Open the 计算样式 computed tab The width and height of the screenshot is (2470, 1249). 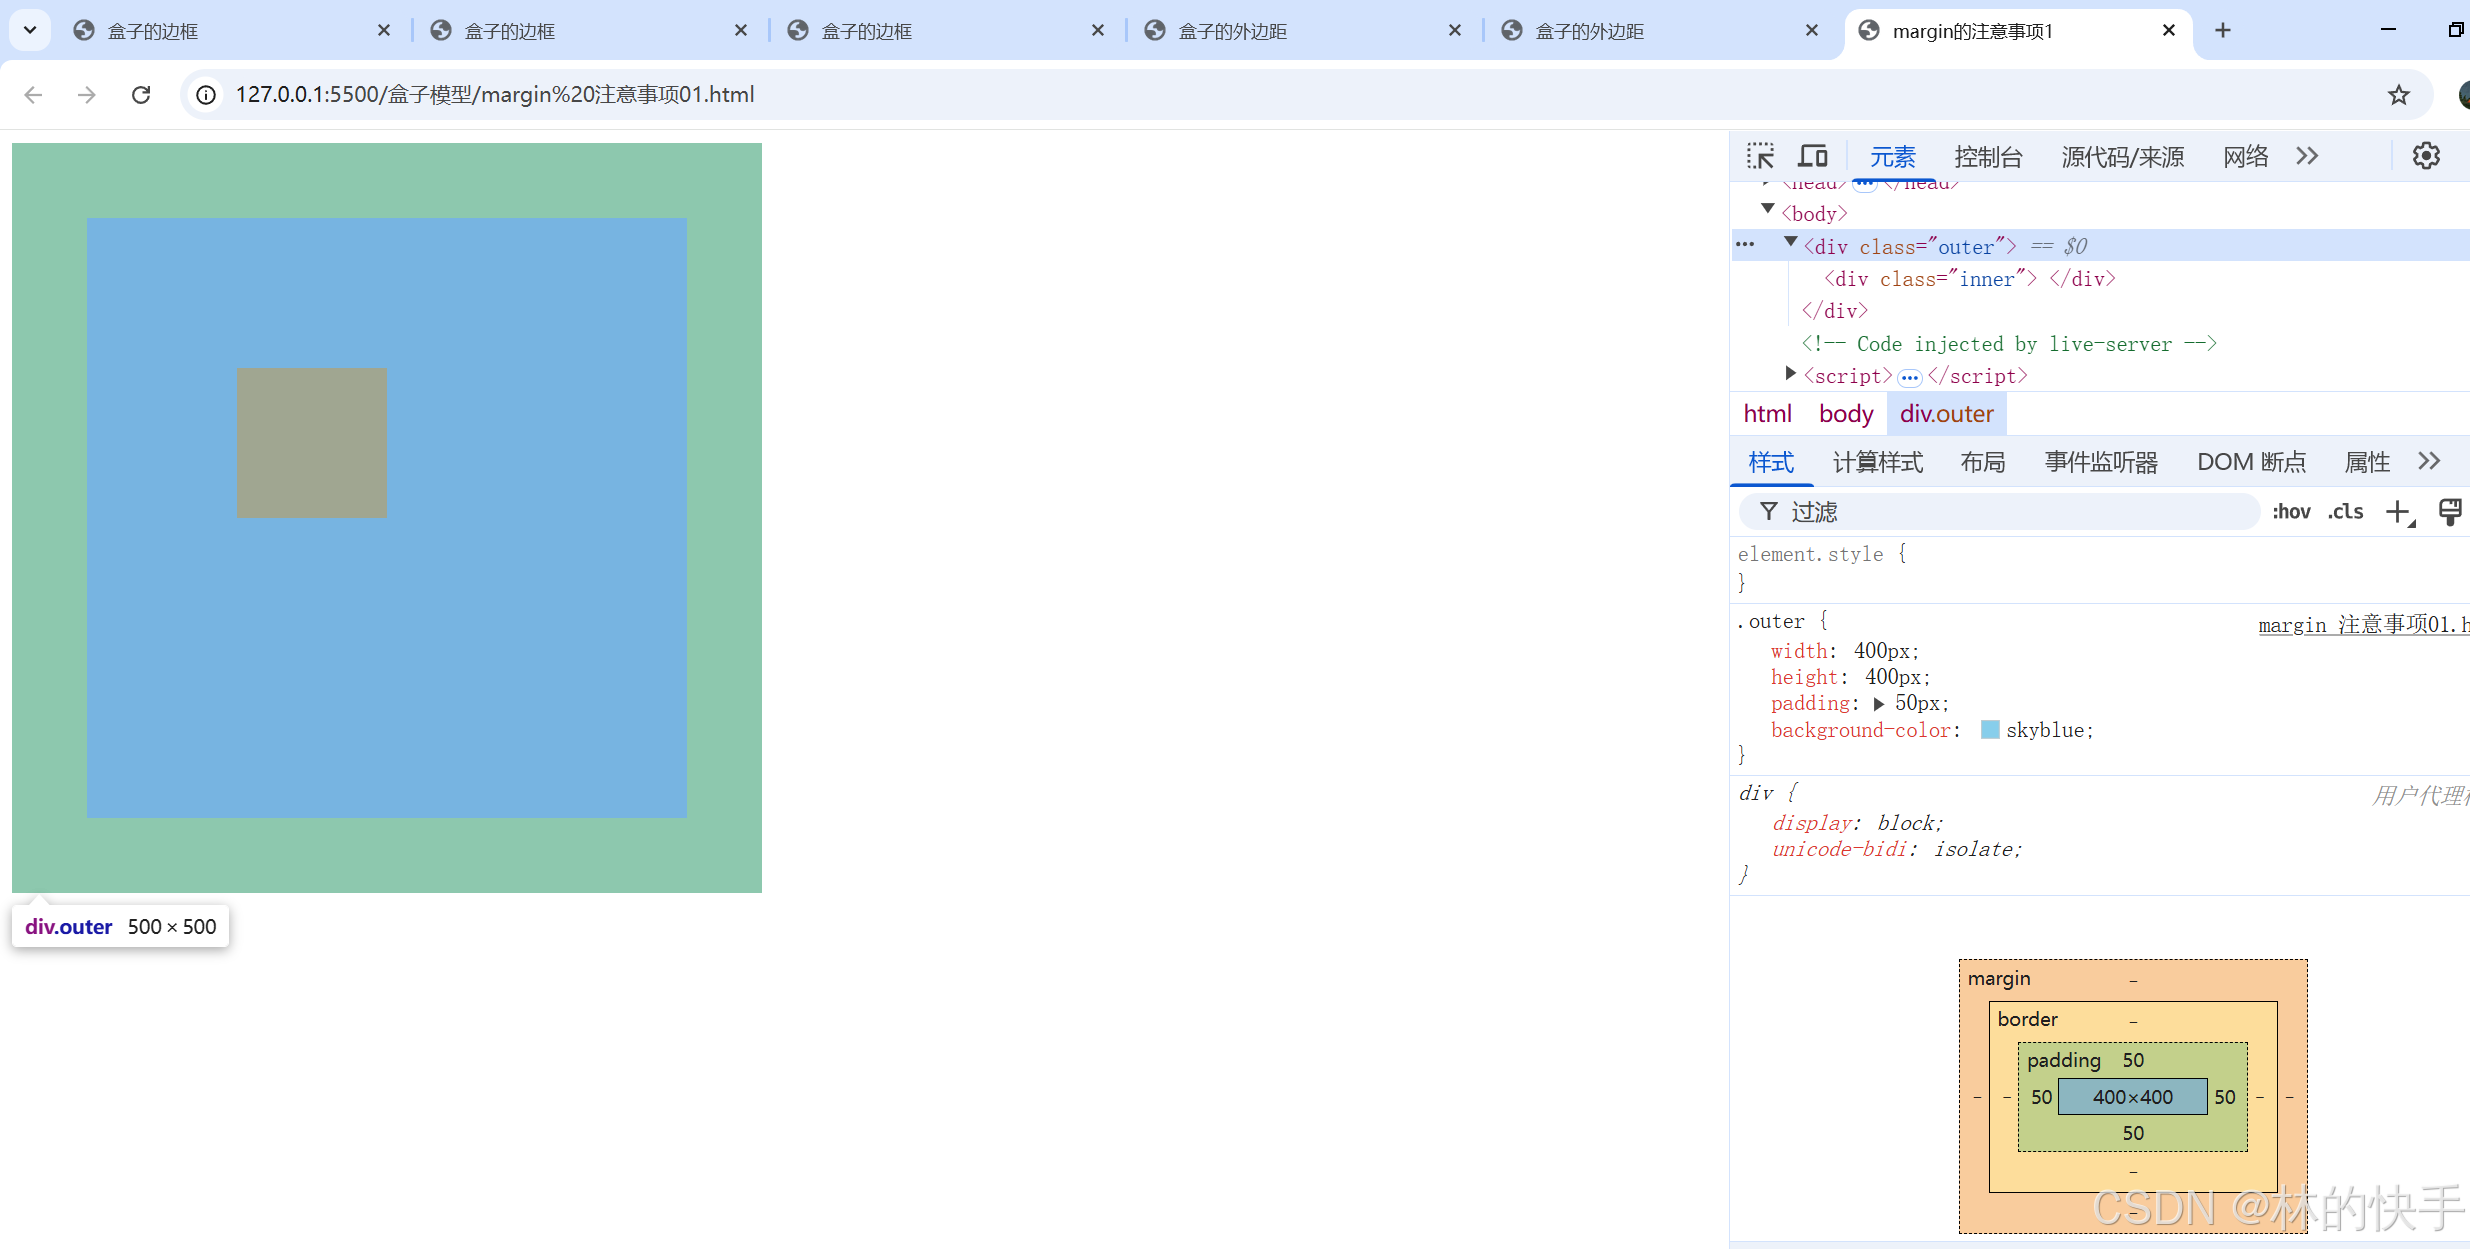[1877, 462]
